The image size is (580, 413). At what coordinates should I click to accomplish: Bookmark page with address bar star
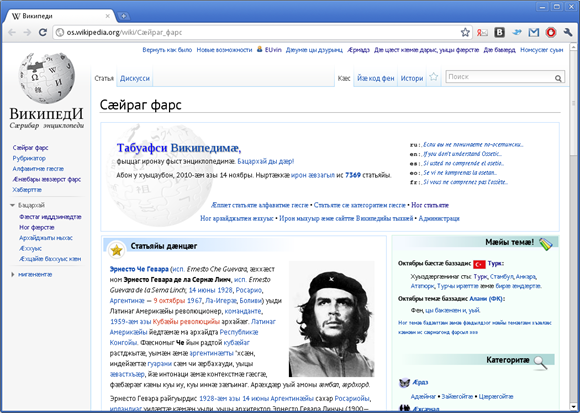coord(465,33)
